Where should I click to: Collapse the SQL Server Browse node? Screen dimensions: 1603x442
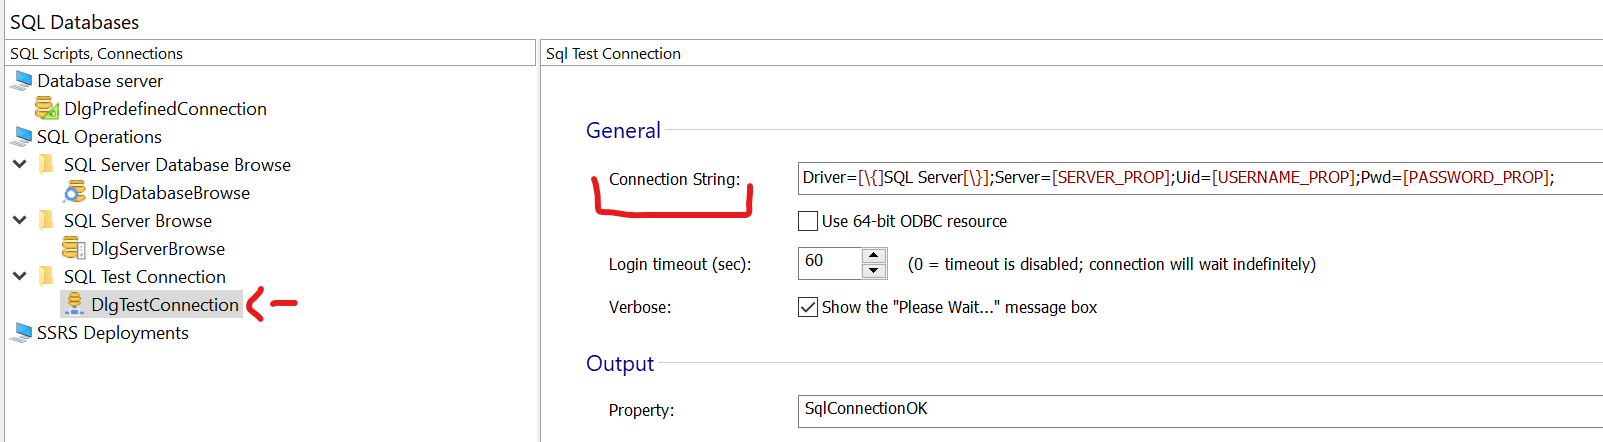19,220
